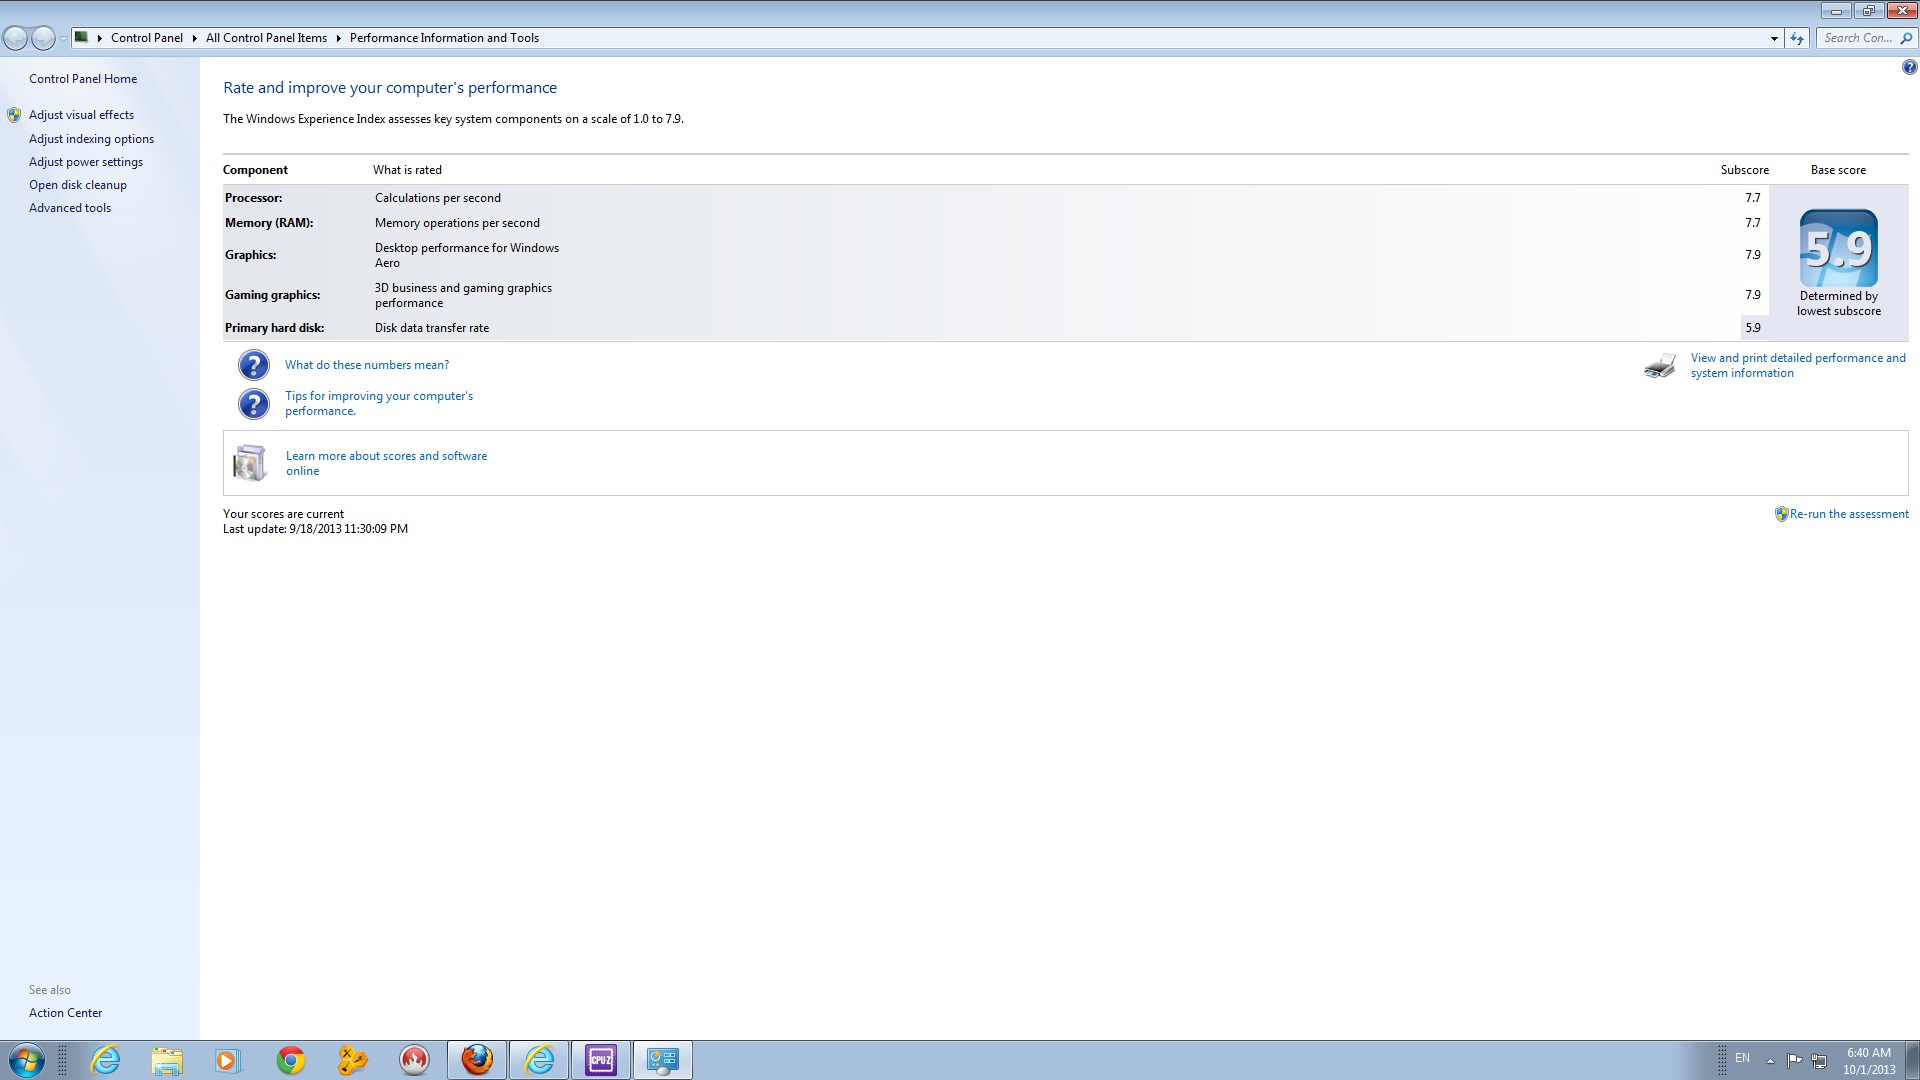Open Advanced tools panel
The width and height of the screenshot is (1920, 1080).
[x=70, y=207]
